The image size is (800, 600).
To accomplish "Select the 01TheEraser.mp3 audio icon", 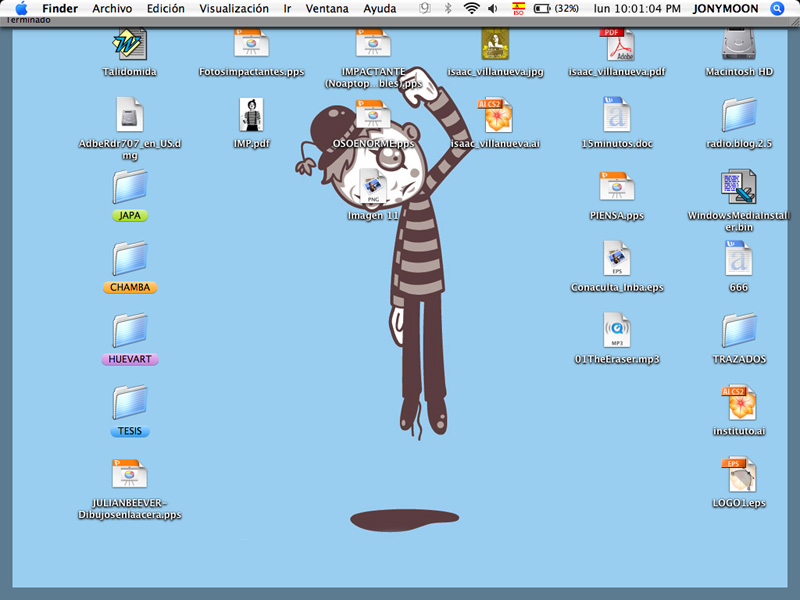I will click(x=617, y=330).
